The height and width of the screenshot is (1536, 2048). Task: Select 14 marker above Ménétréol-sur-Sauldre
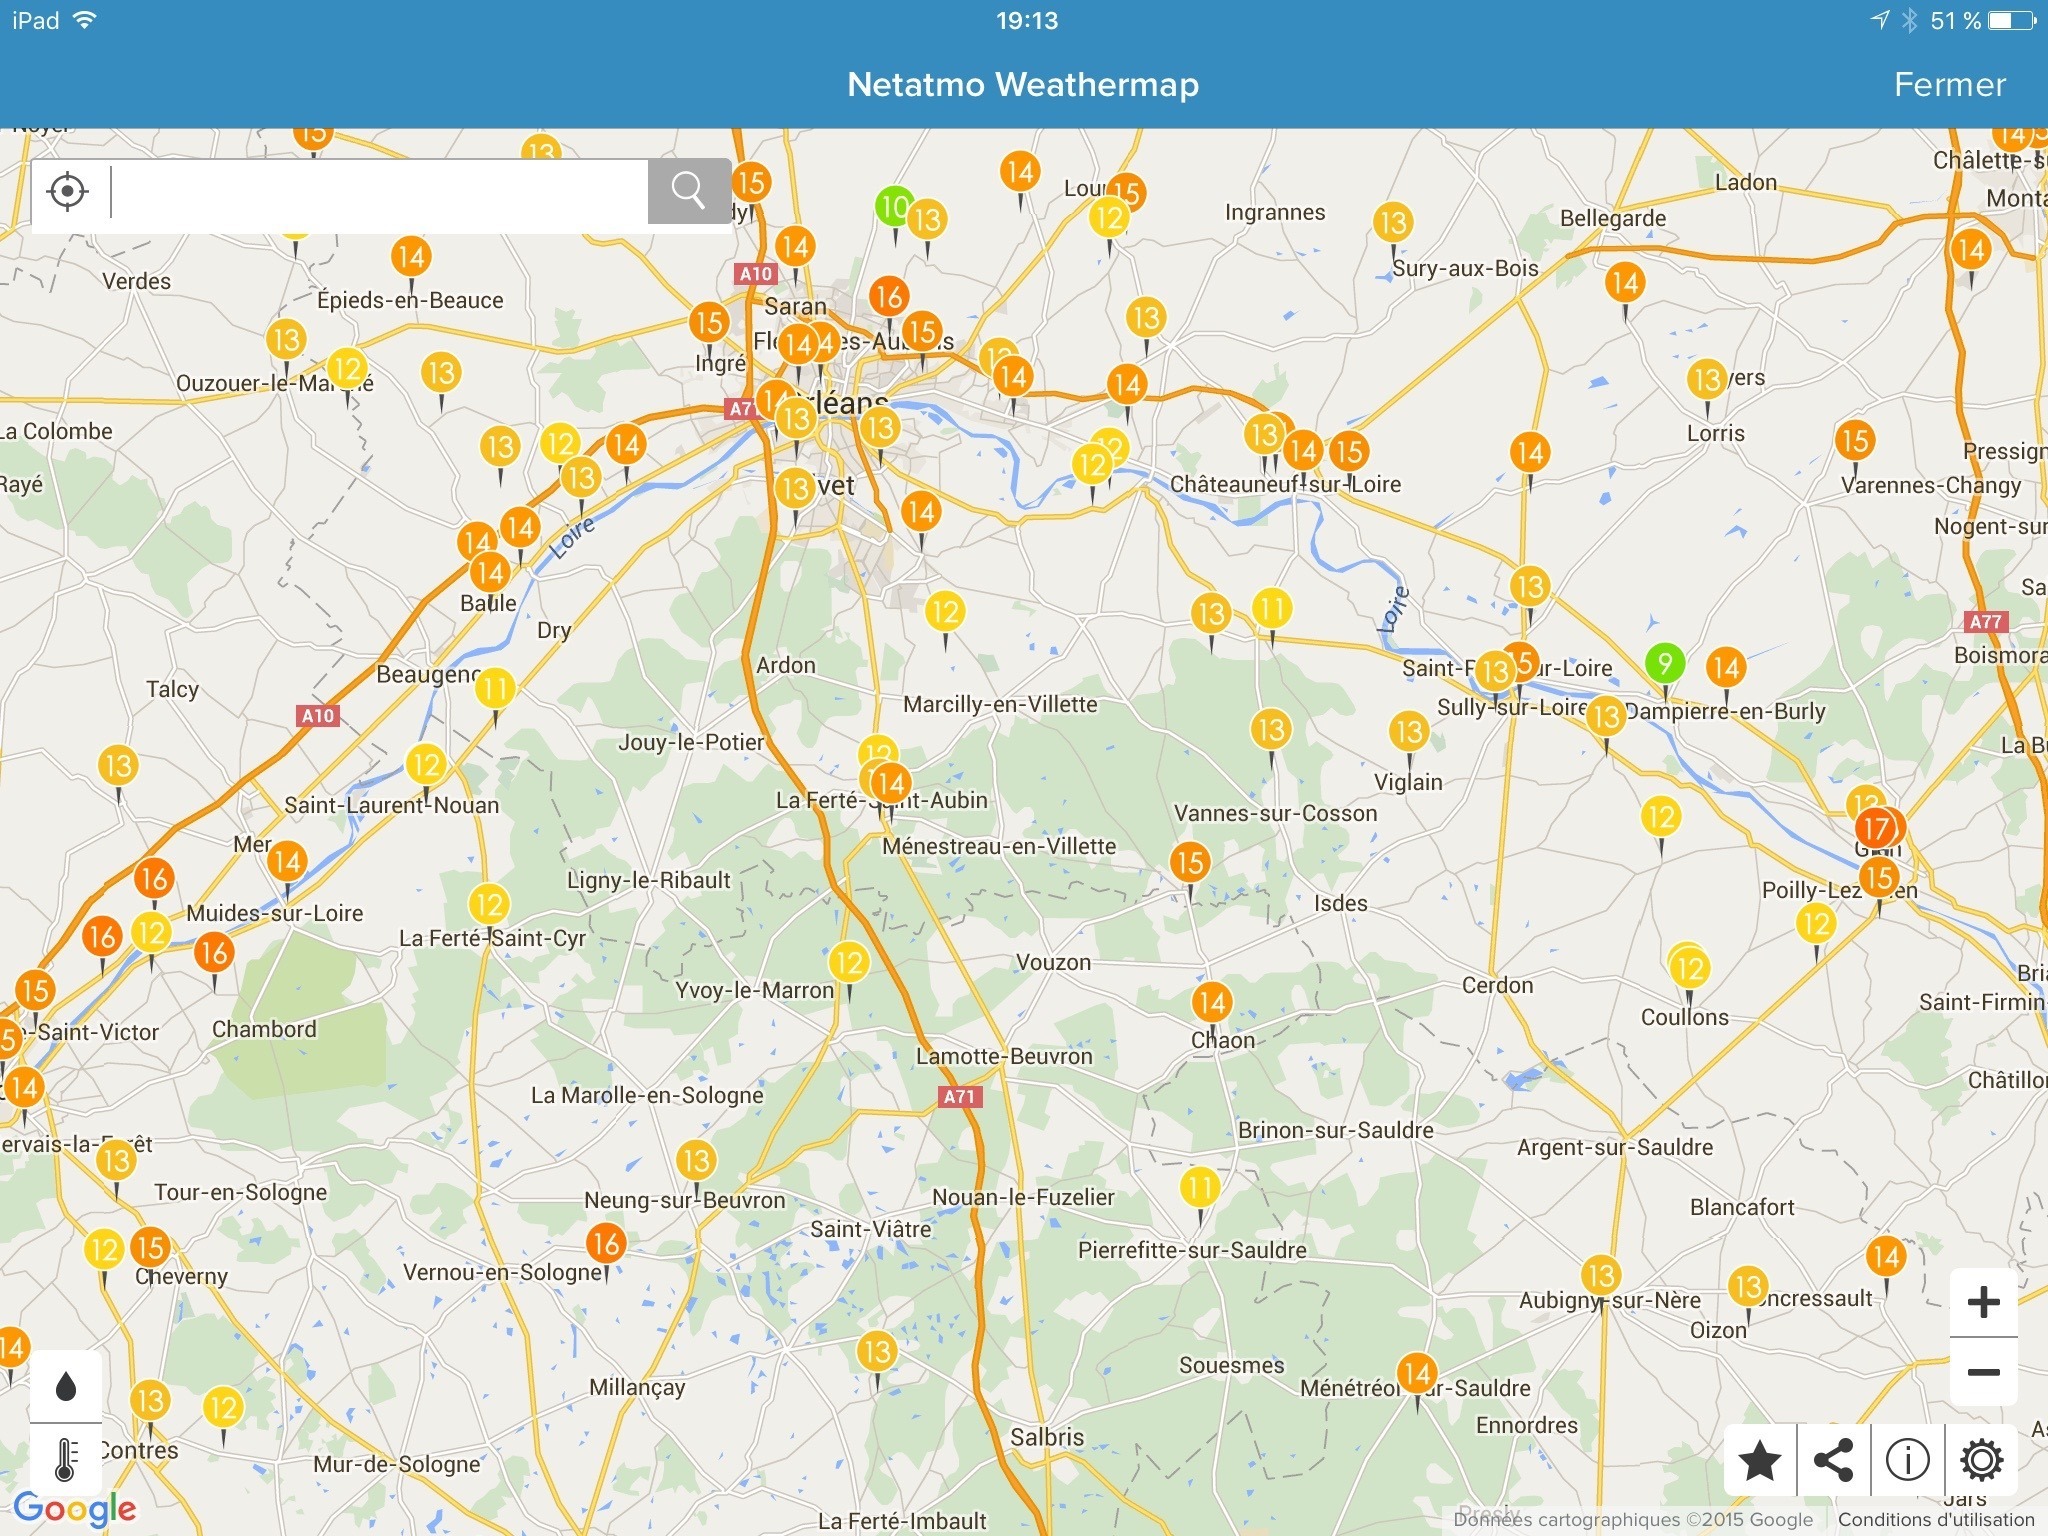pyautogui.click(x=1416, y=1373)
